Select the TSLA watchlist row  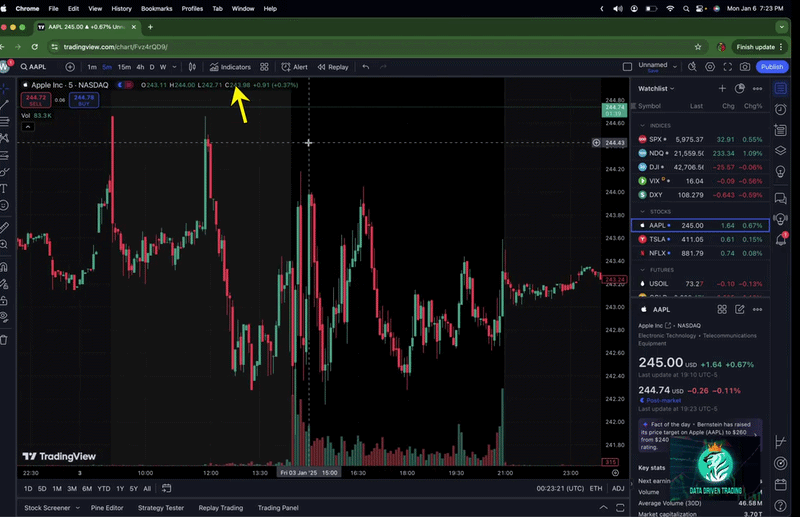pyautogui.click(x=701, y=239)
